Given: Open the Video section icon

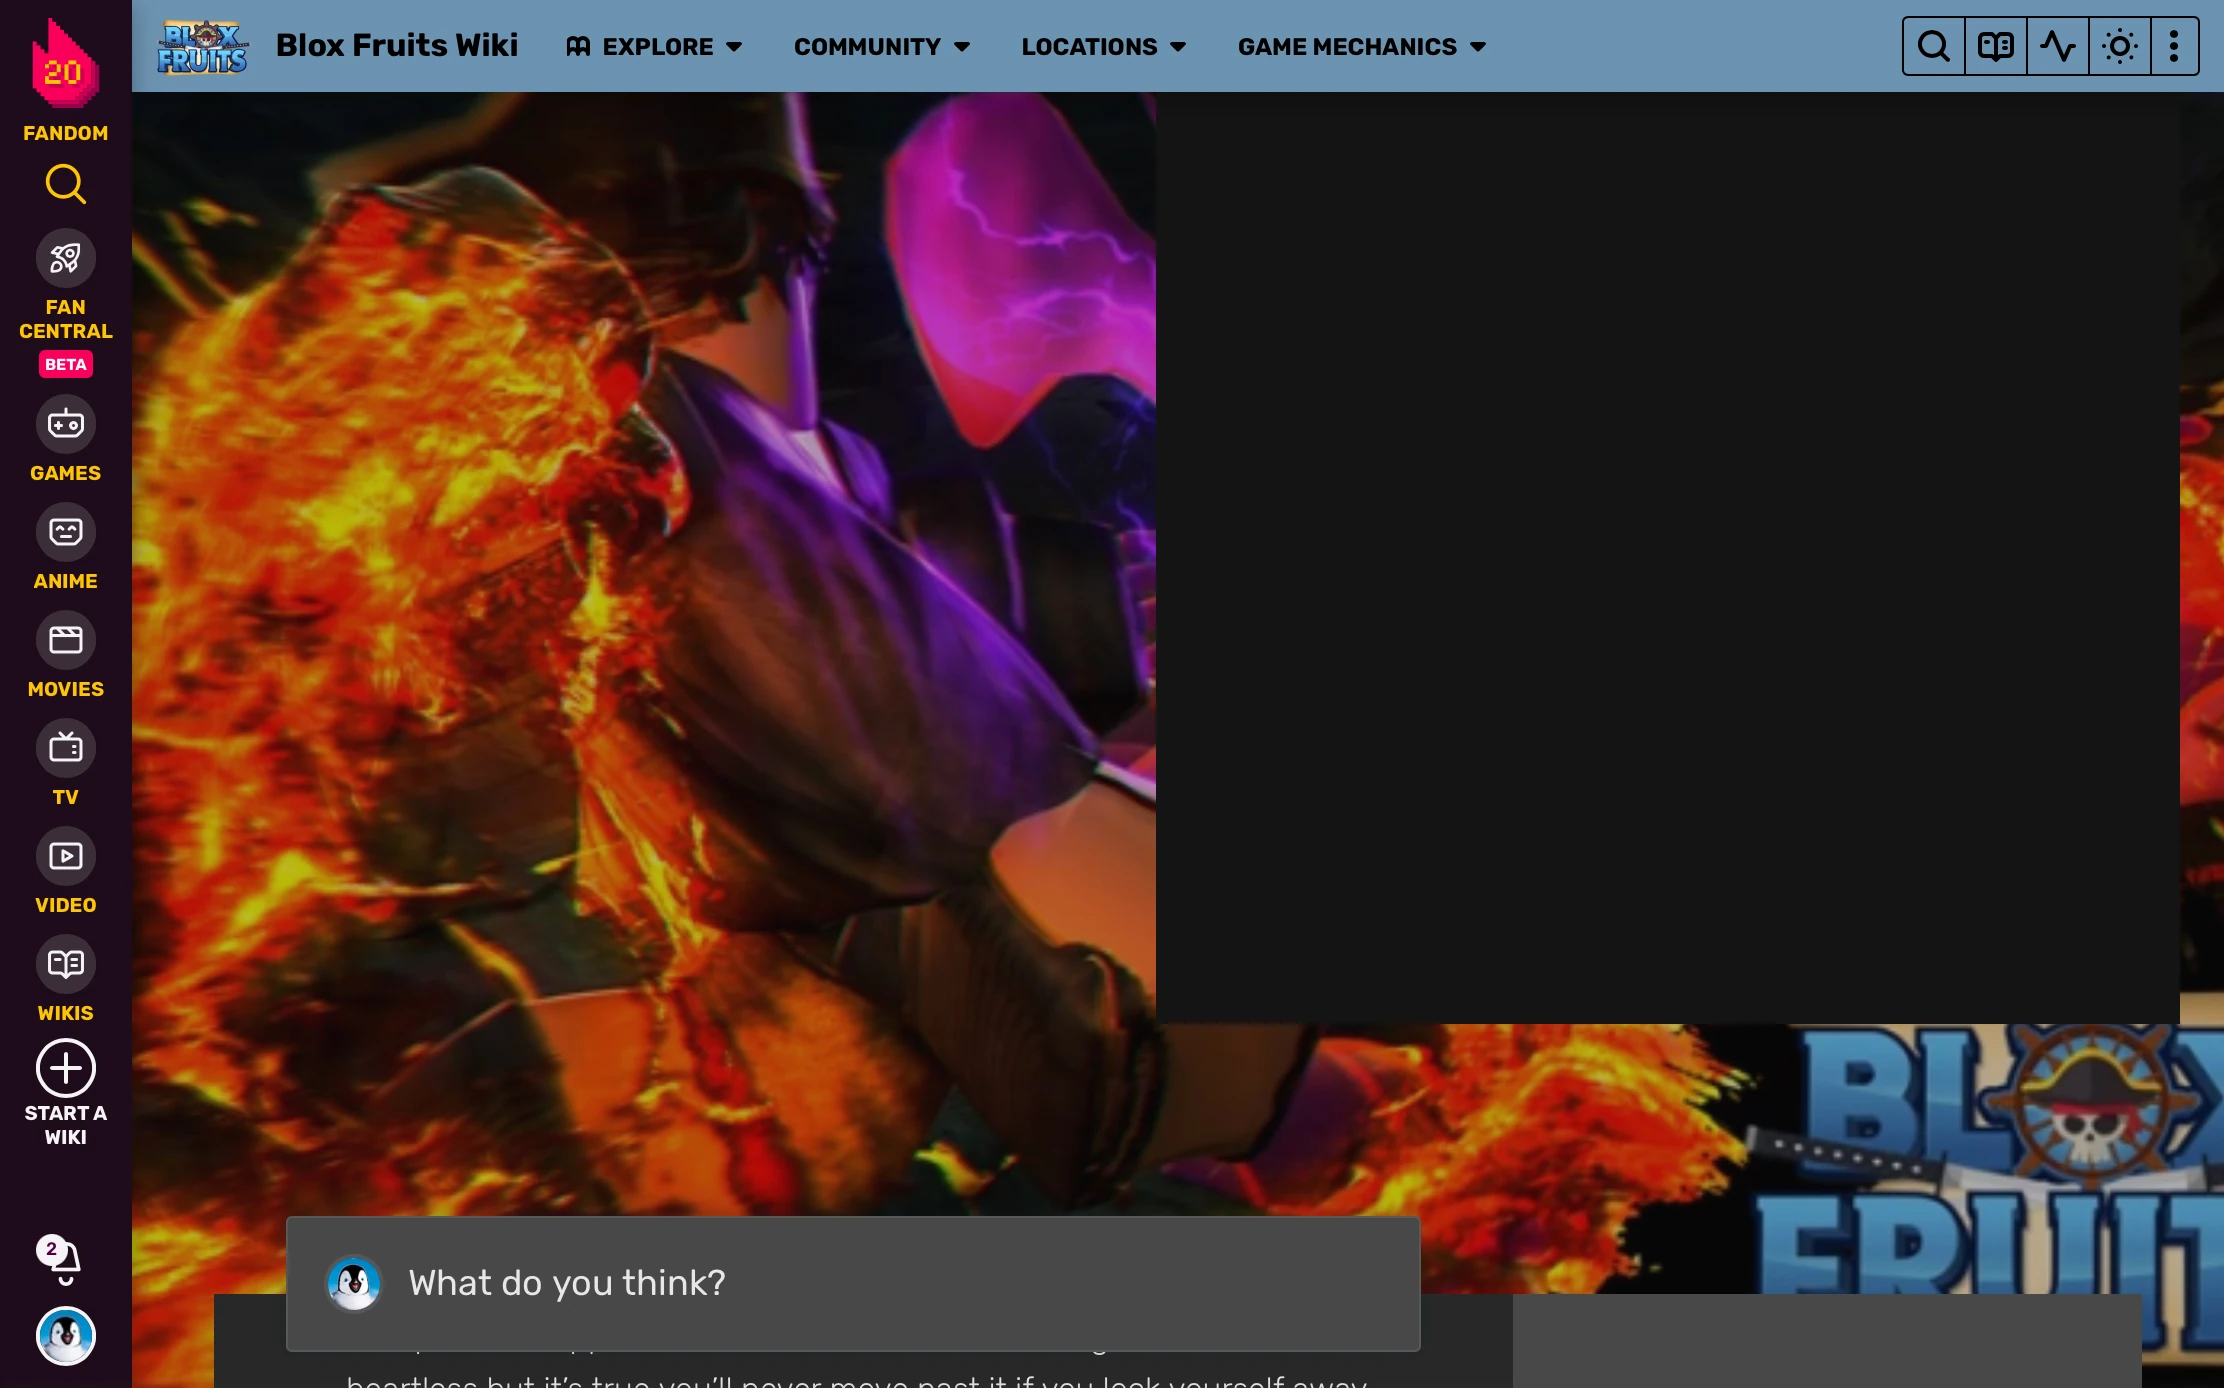Looking at the screenshot, I should [x=65, y=857].
